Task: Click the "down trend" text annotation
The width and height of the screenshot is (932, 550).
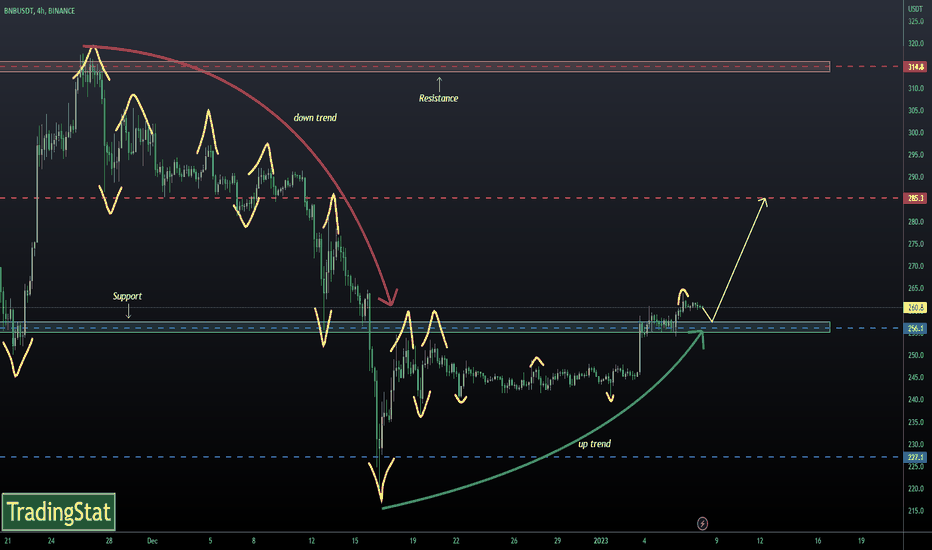Action: click(x=315, y=118)
